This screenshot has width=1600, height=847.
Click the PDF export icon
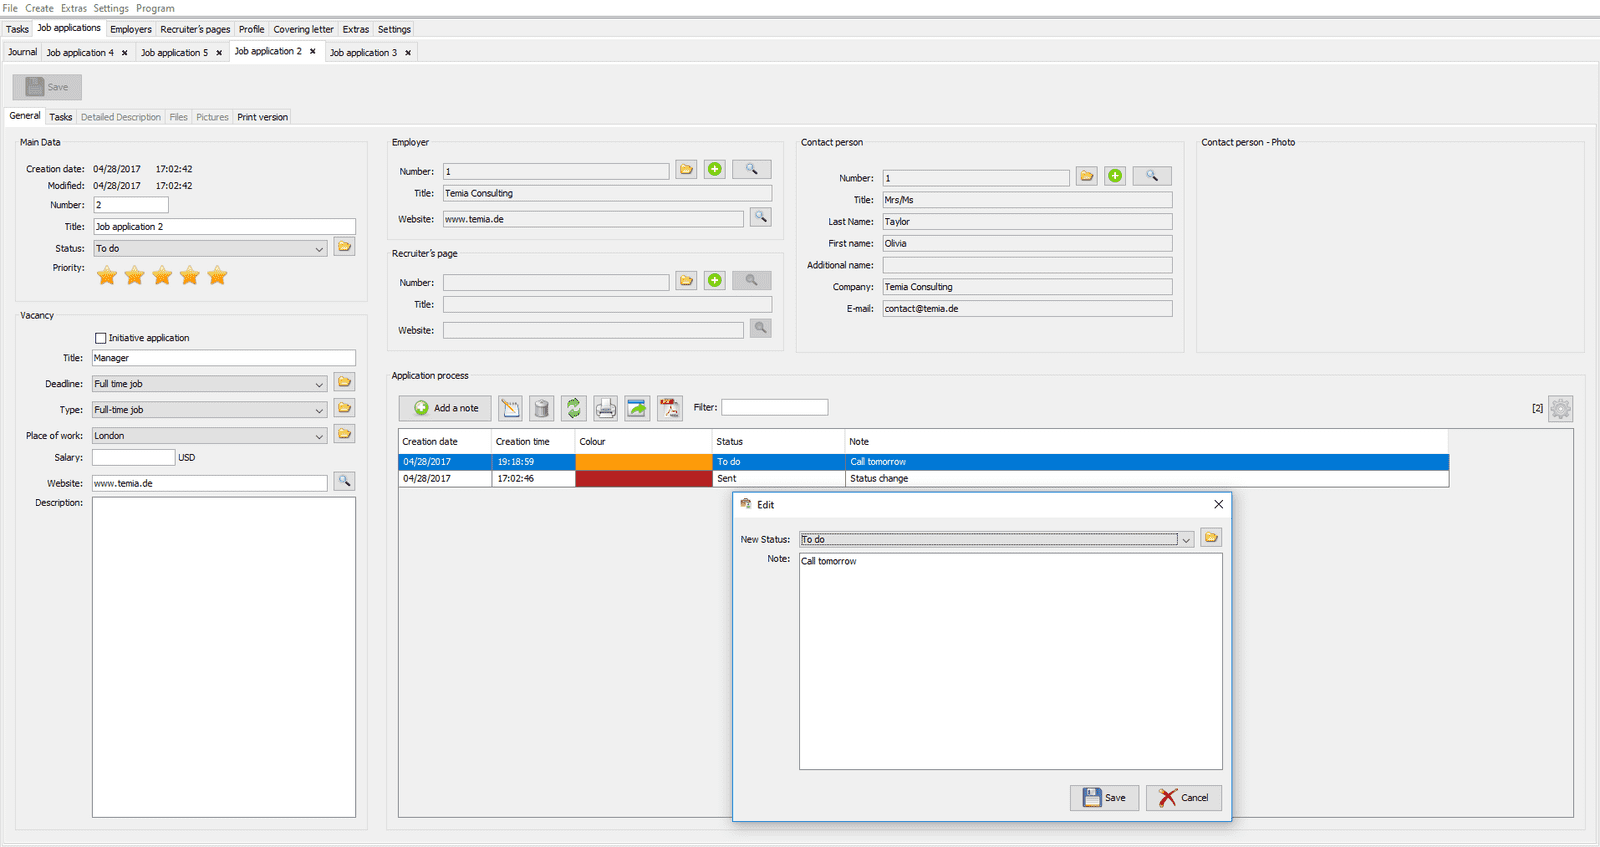pyautogui.click(x=669, y=408)
